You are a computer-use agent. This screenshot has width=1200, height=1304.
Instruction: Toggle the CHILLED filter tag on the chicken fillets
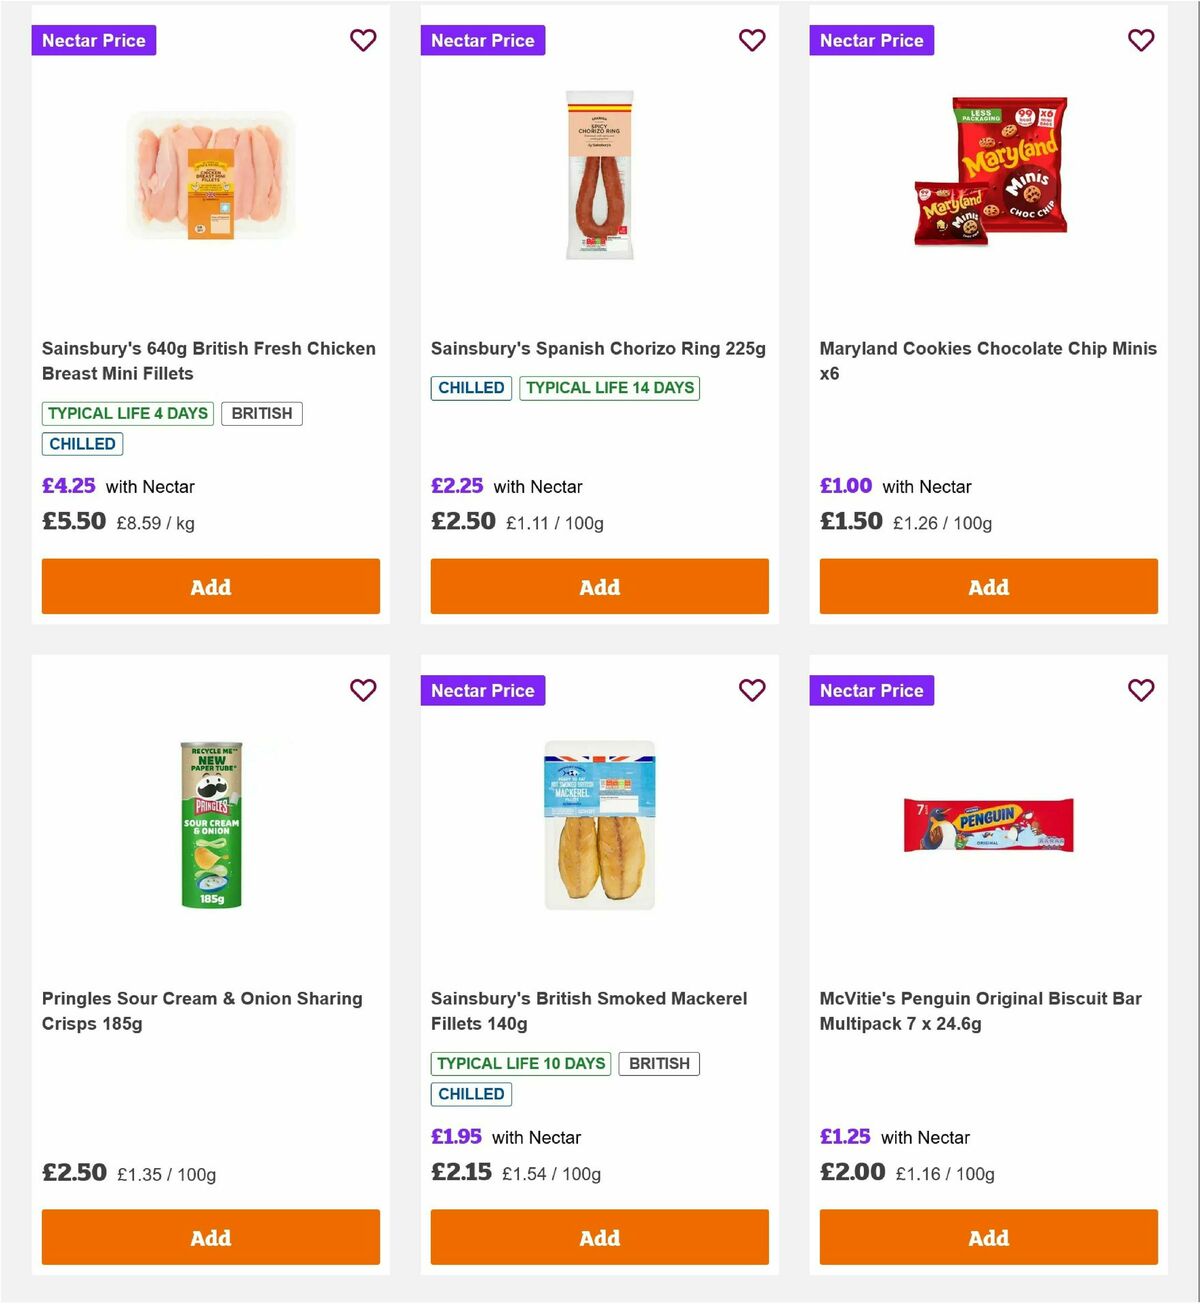82,443
